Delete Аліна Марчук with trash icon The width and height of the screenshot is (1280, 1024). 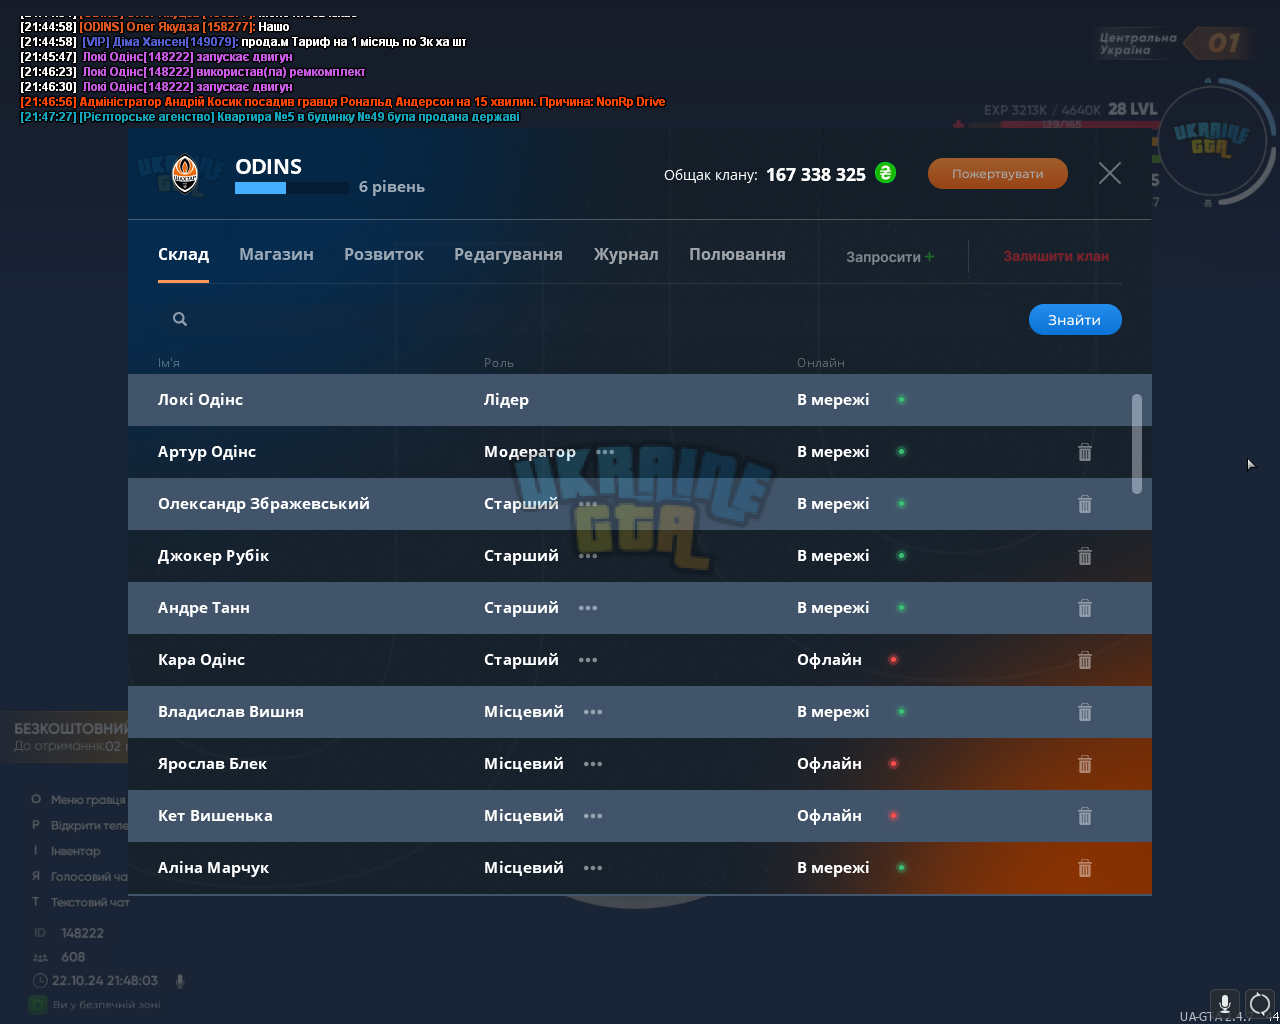click(1085, 868)
